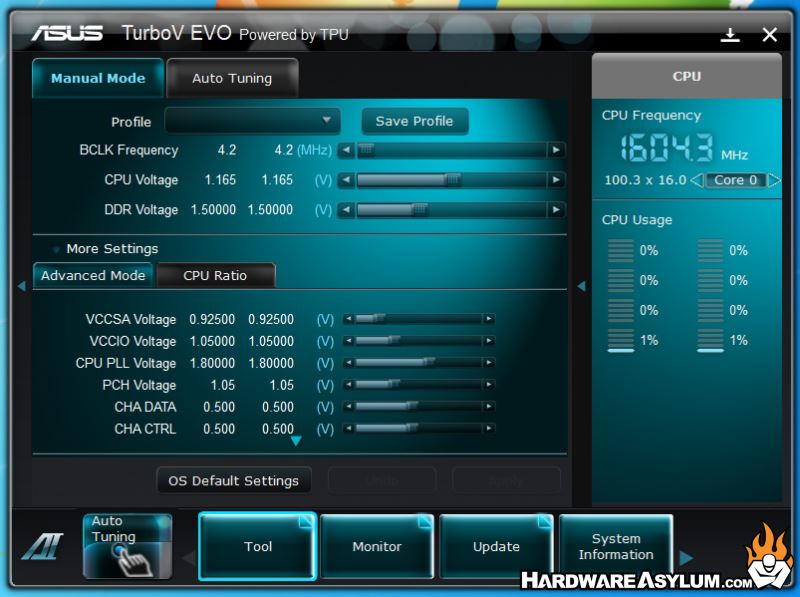The height and width of the screenshot is (597, 800).
Task: Click the CPU PLL Voltage slider
Action: point(418,362)
